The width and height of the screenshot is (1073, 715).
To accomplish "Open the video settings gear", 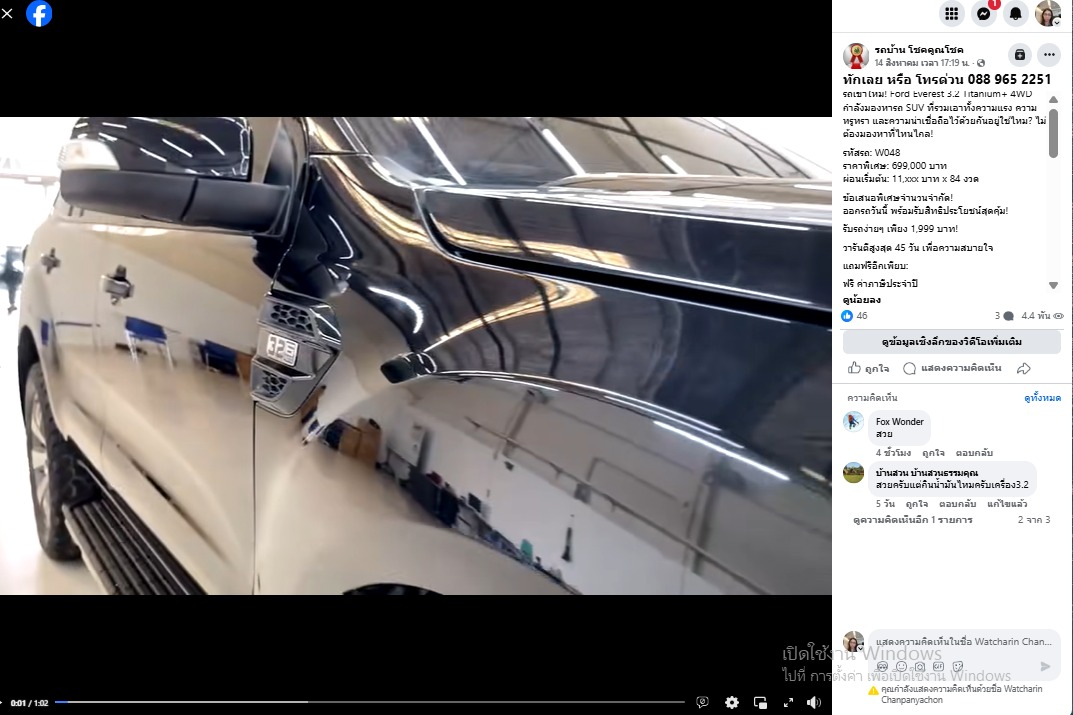I will point(732,702).
